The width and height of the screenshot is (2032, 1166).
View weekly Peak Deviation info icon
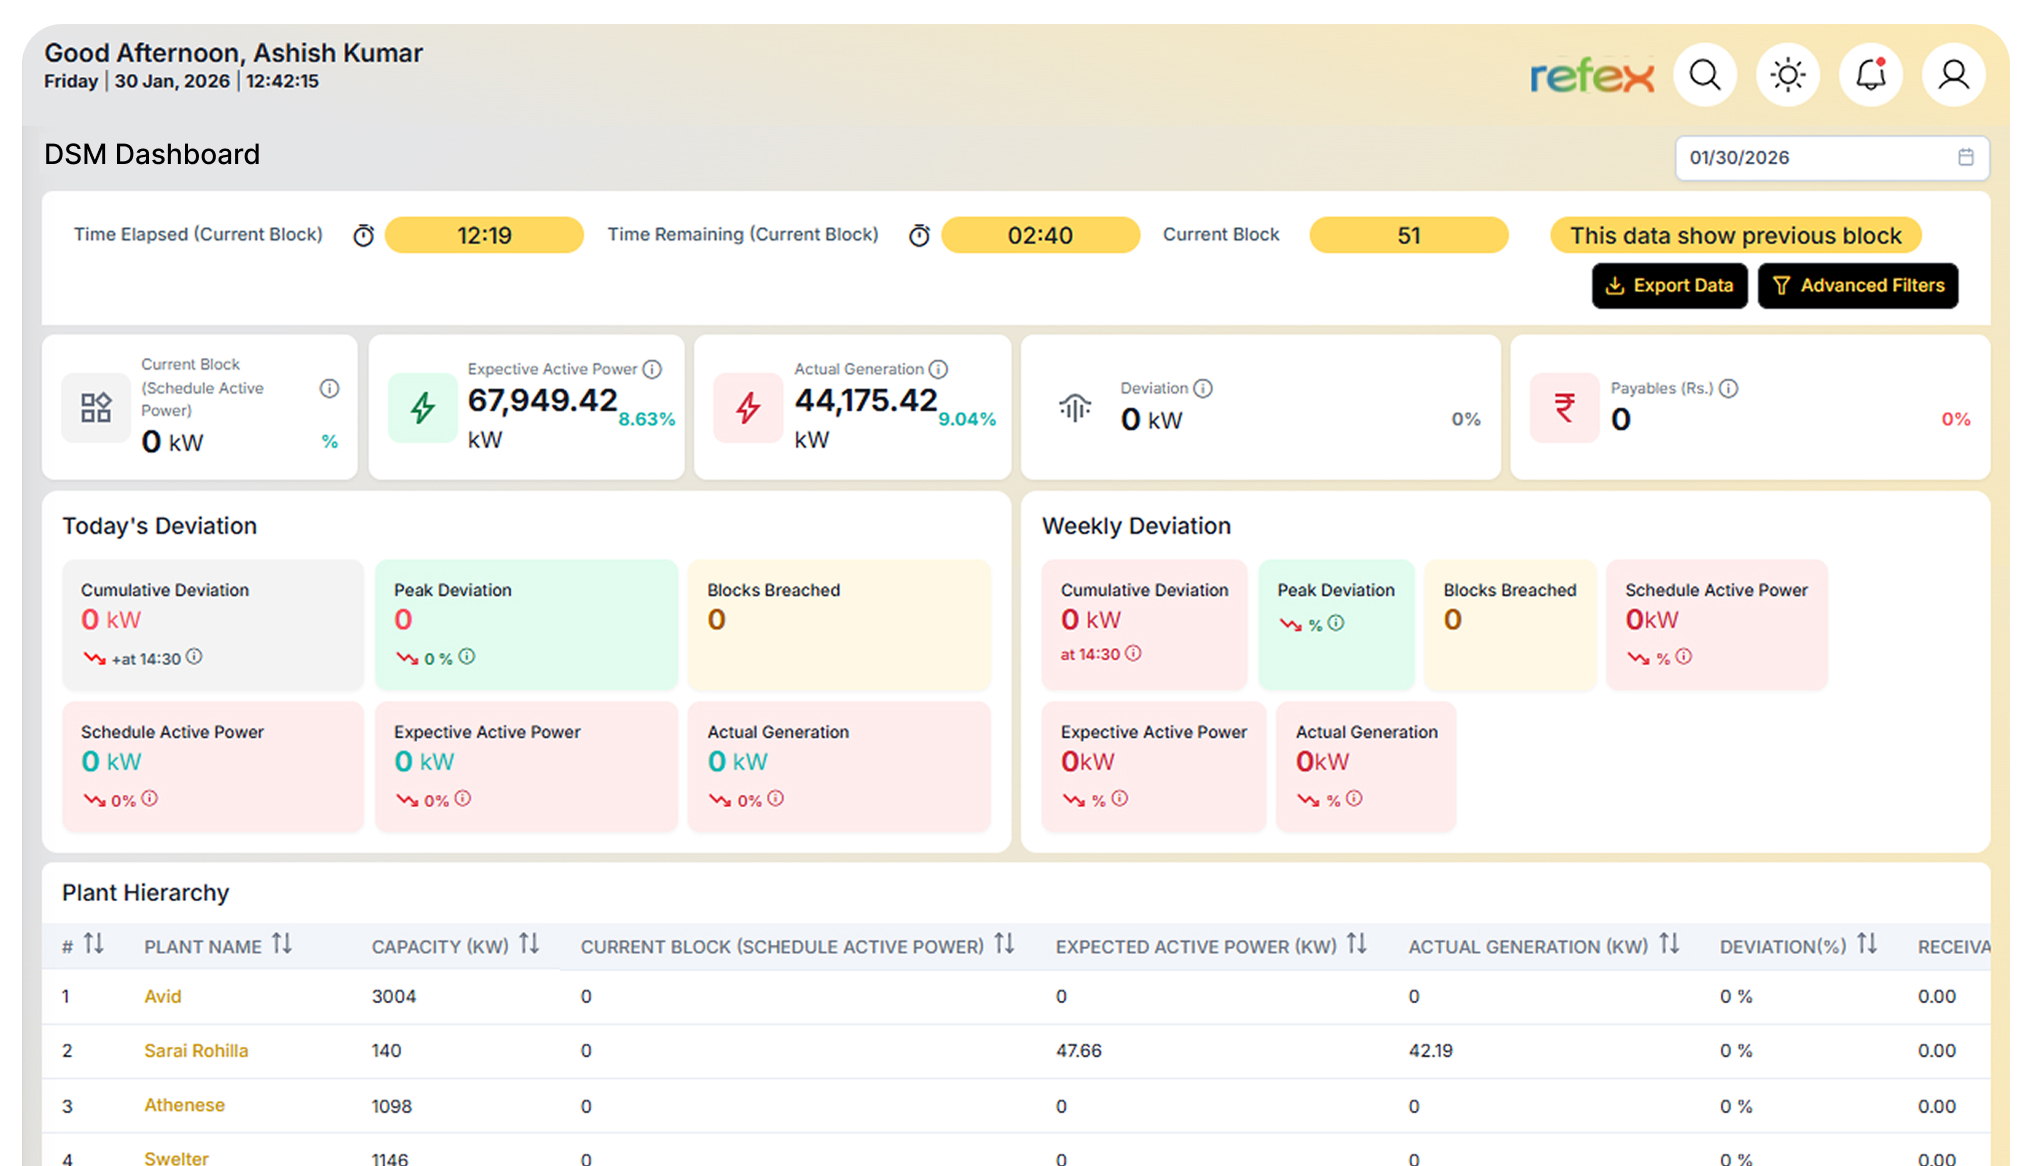pos(1338,622)
